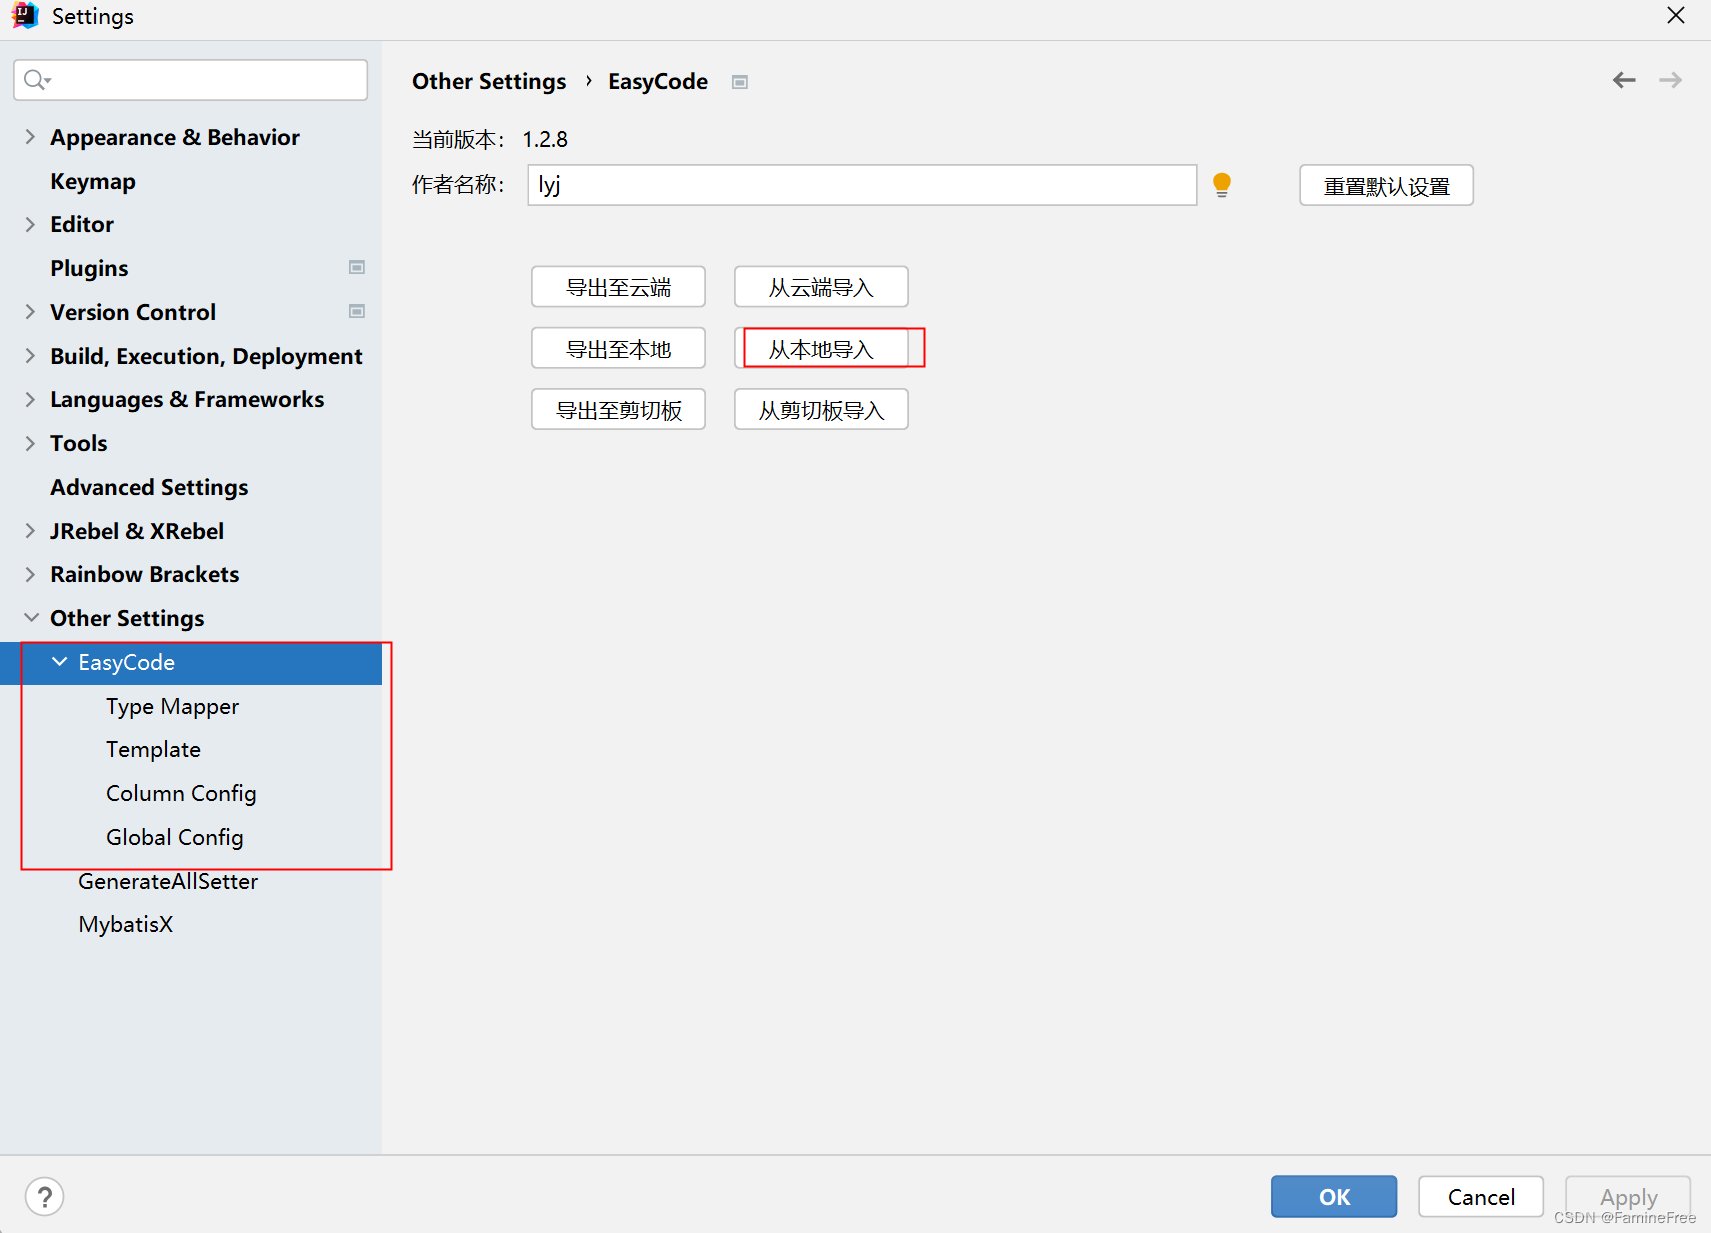Click inside the author name input field
Viewport: 1711px width, 1233px height.
(860, 185)
